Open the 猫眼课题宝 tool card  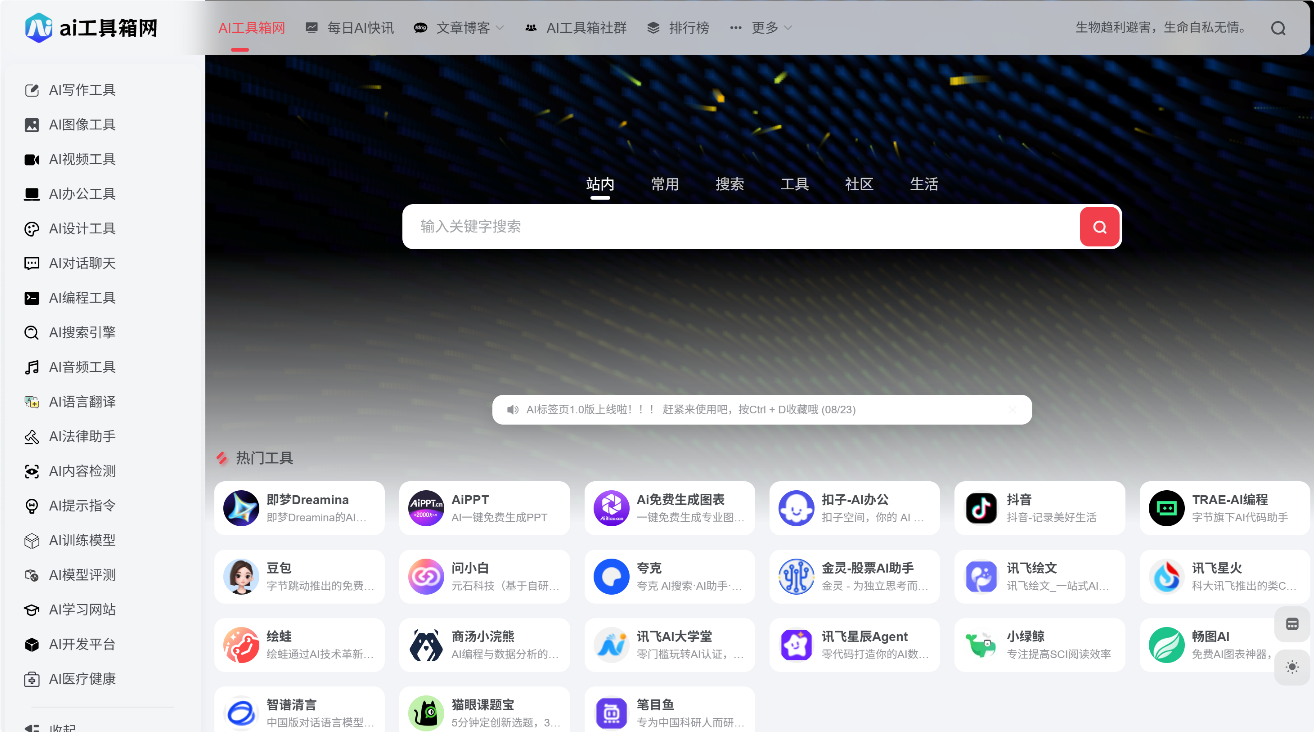click(484, 709)
